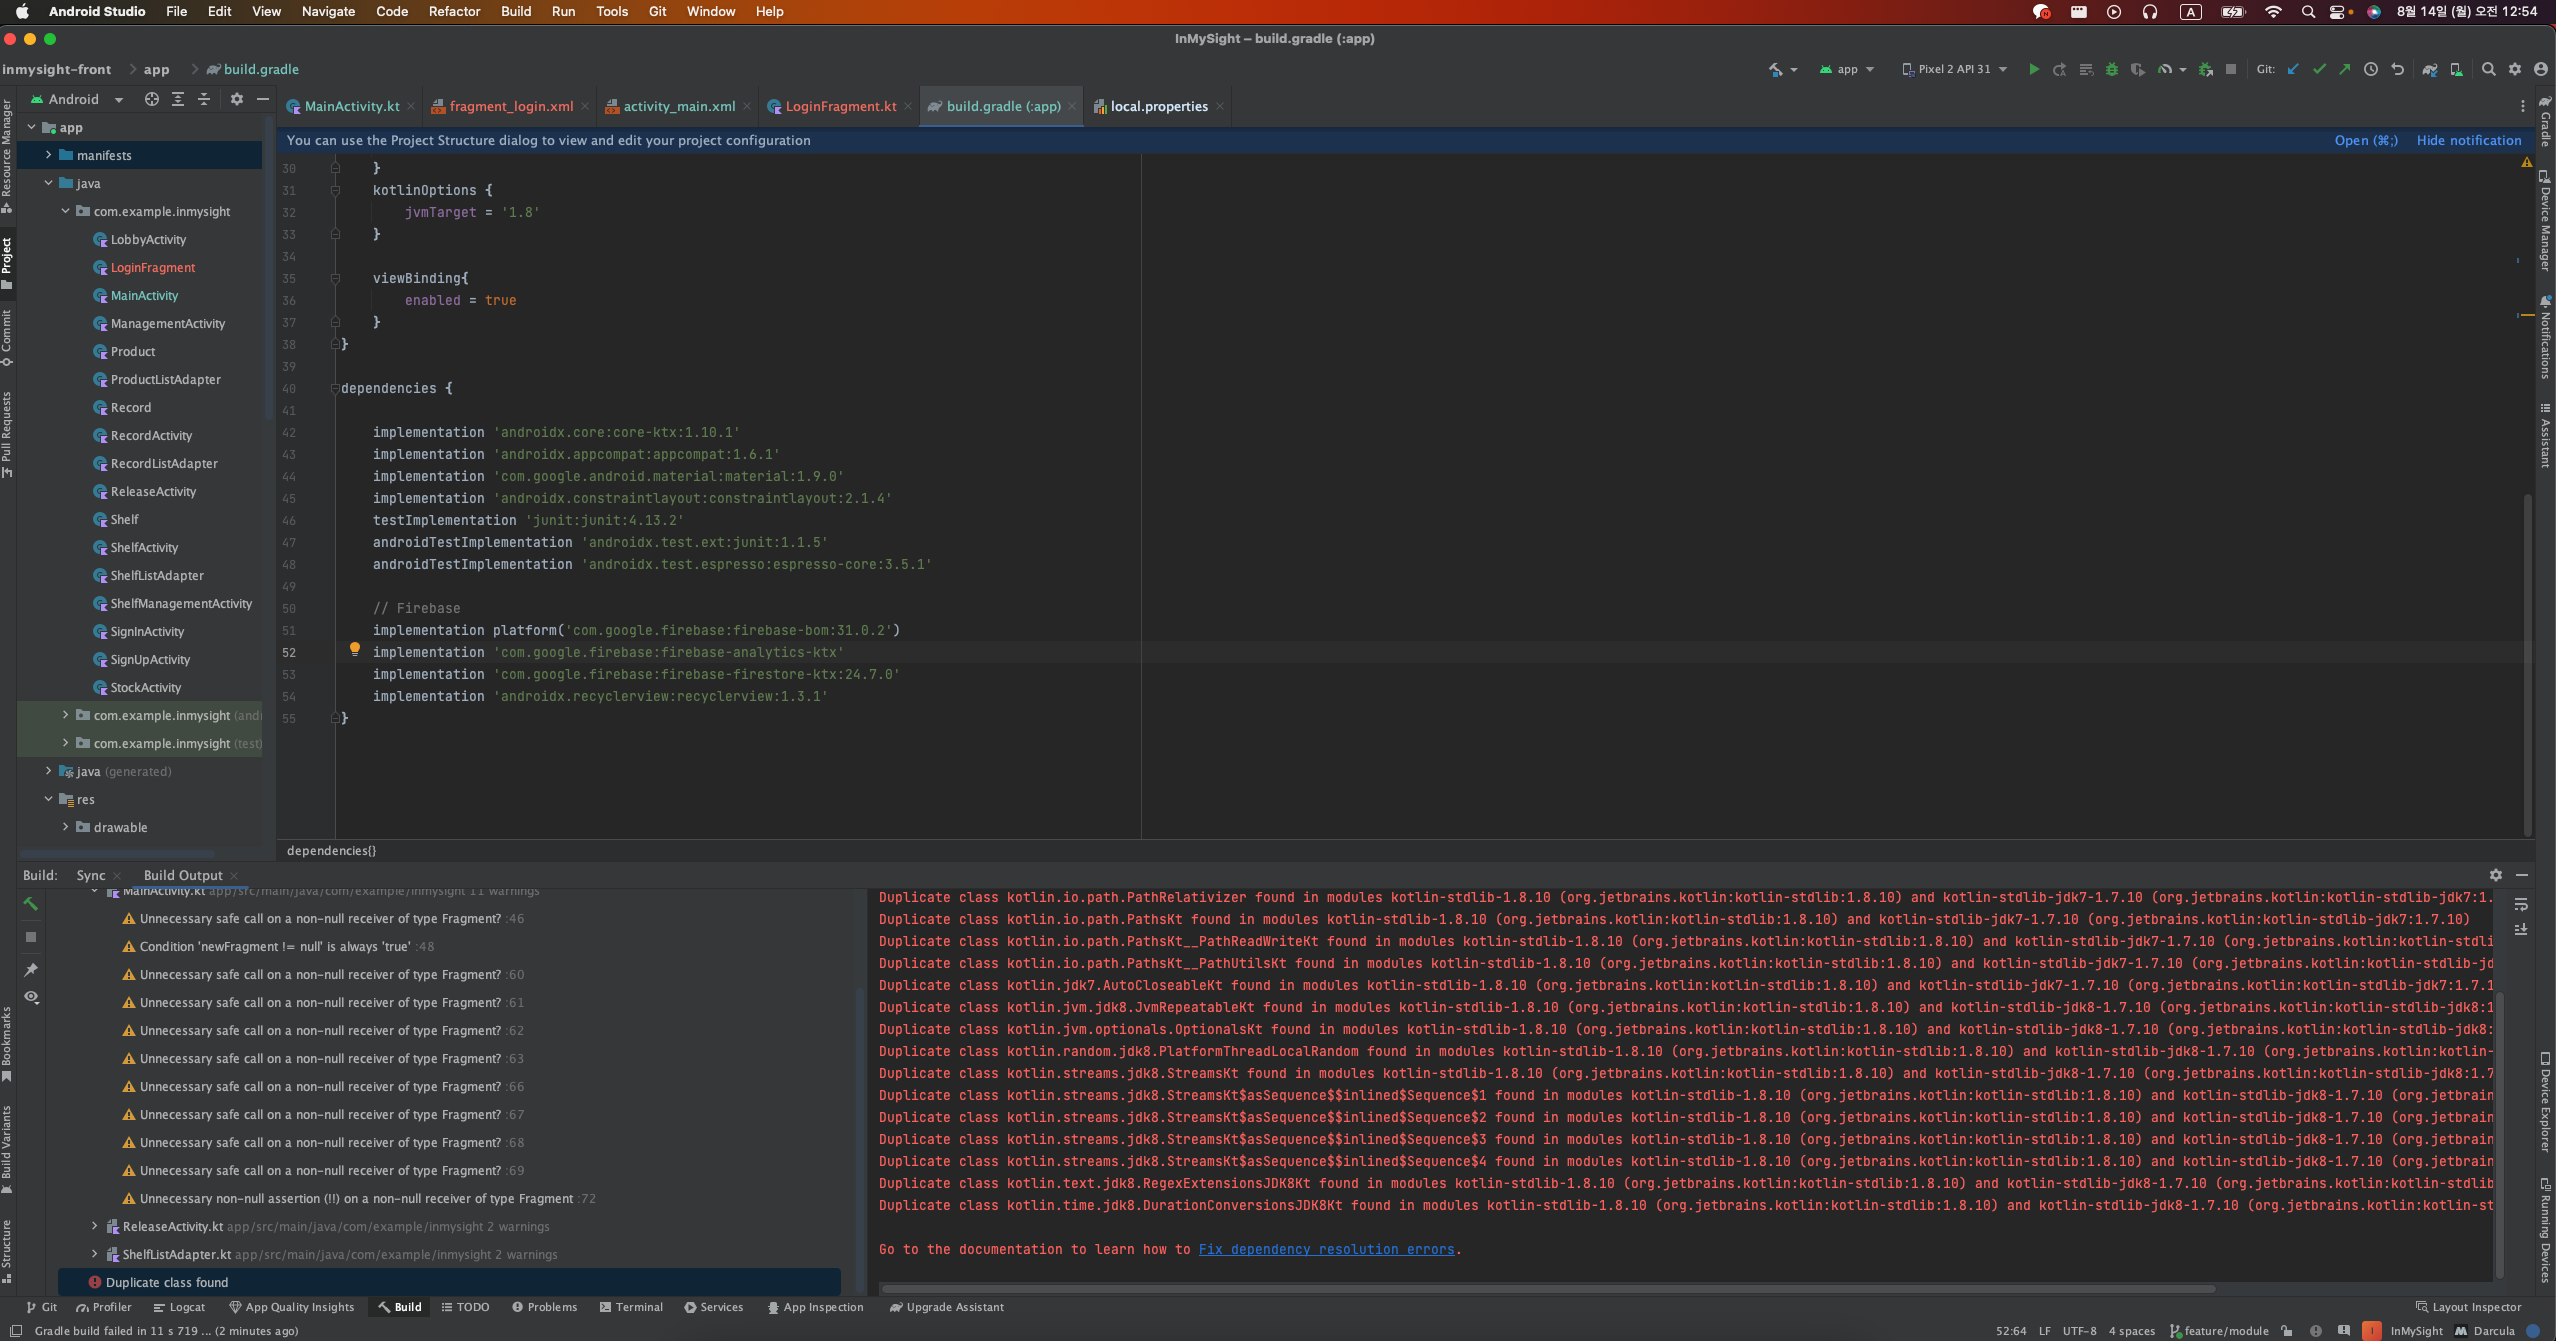Screen dimensions: 2556x1341
Task: Click Hide notification link
Action: point(2468,140)
